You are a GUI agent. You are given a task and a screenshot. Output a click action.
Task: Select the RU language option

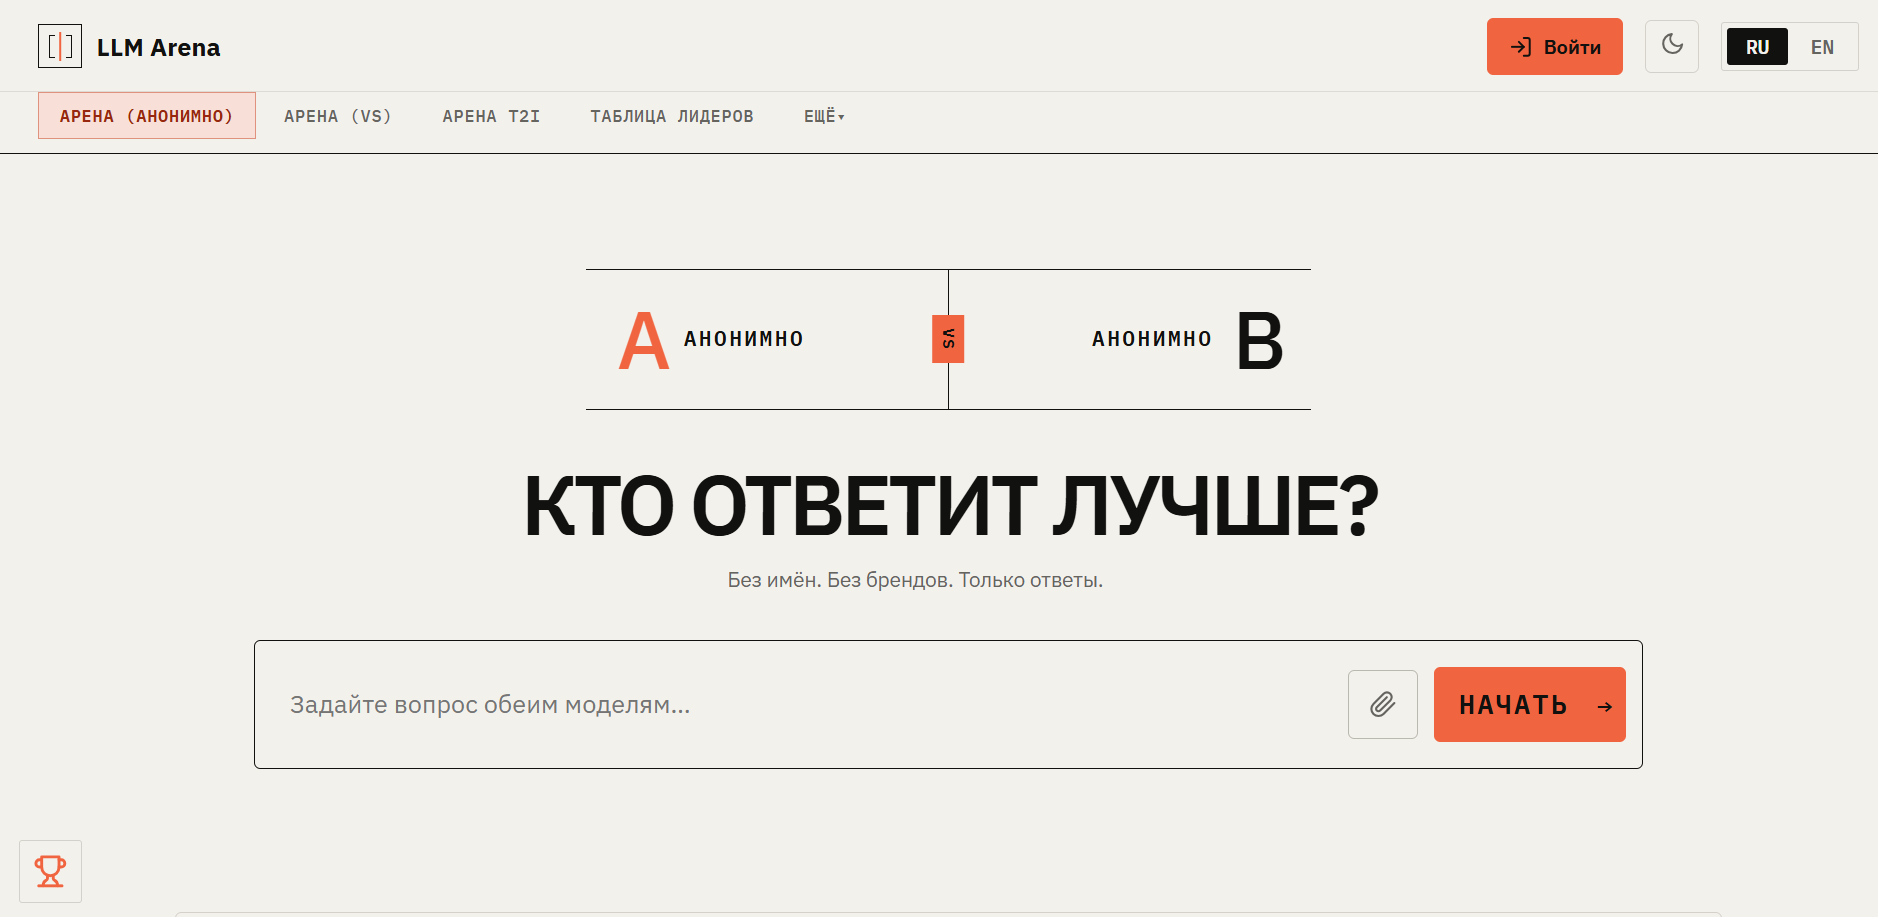[1757, 47]
